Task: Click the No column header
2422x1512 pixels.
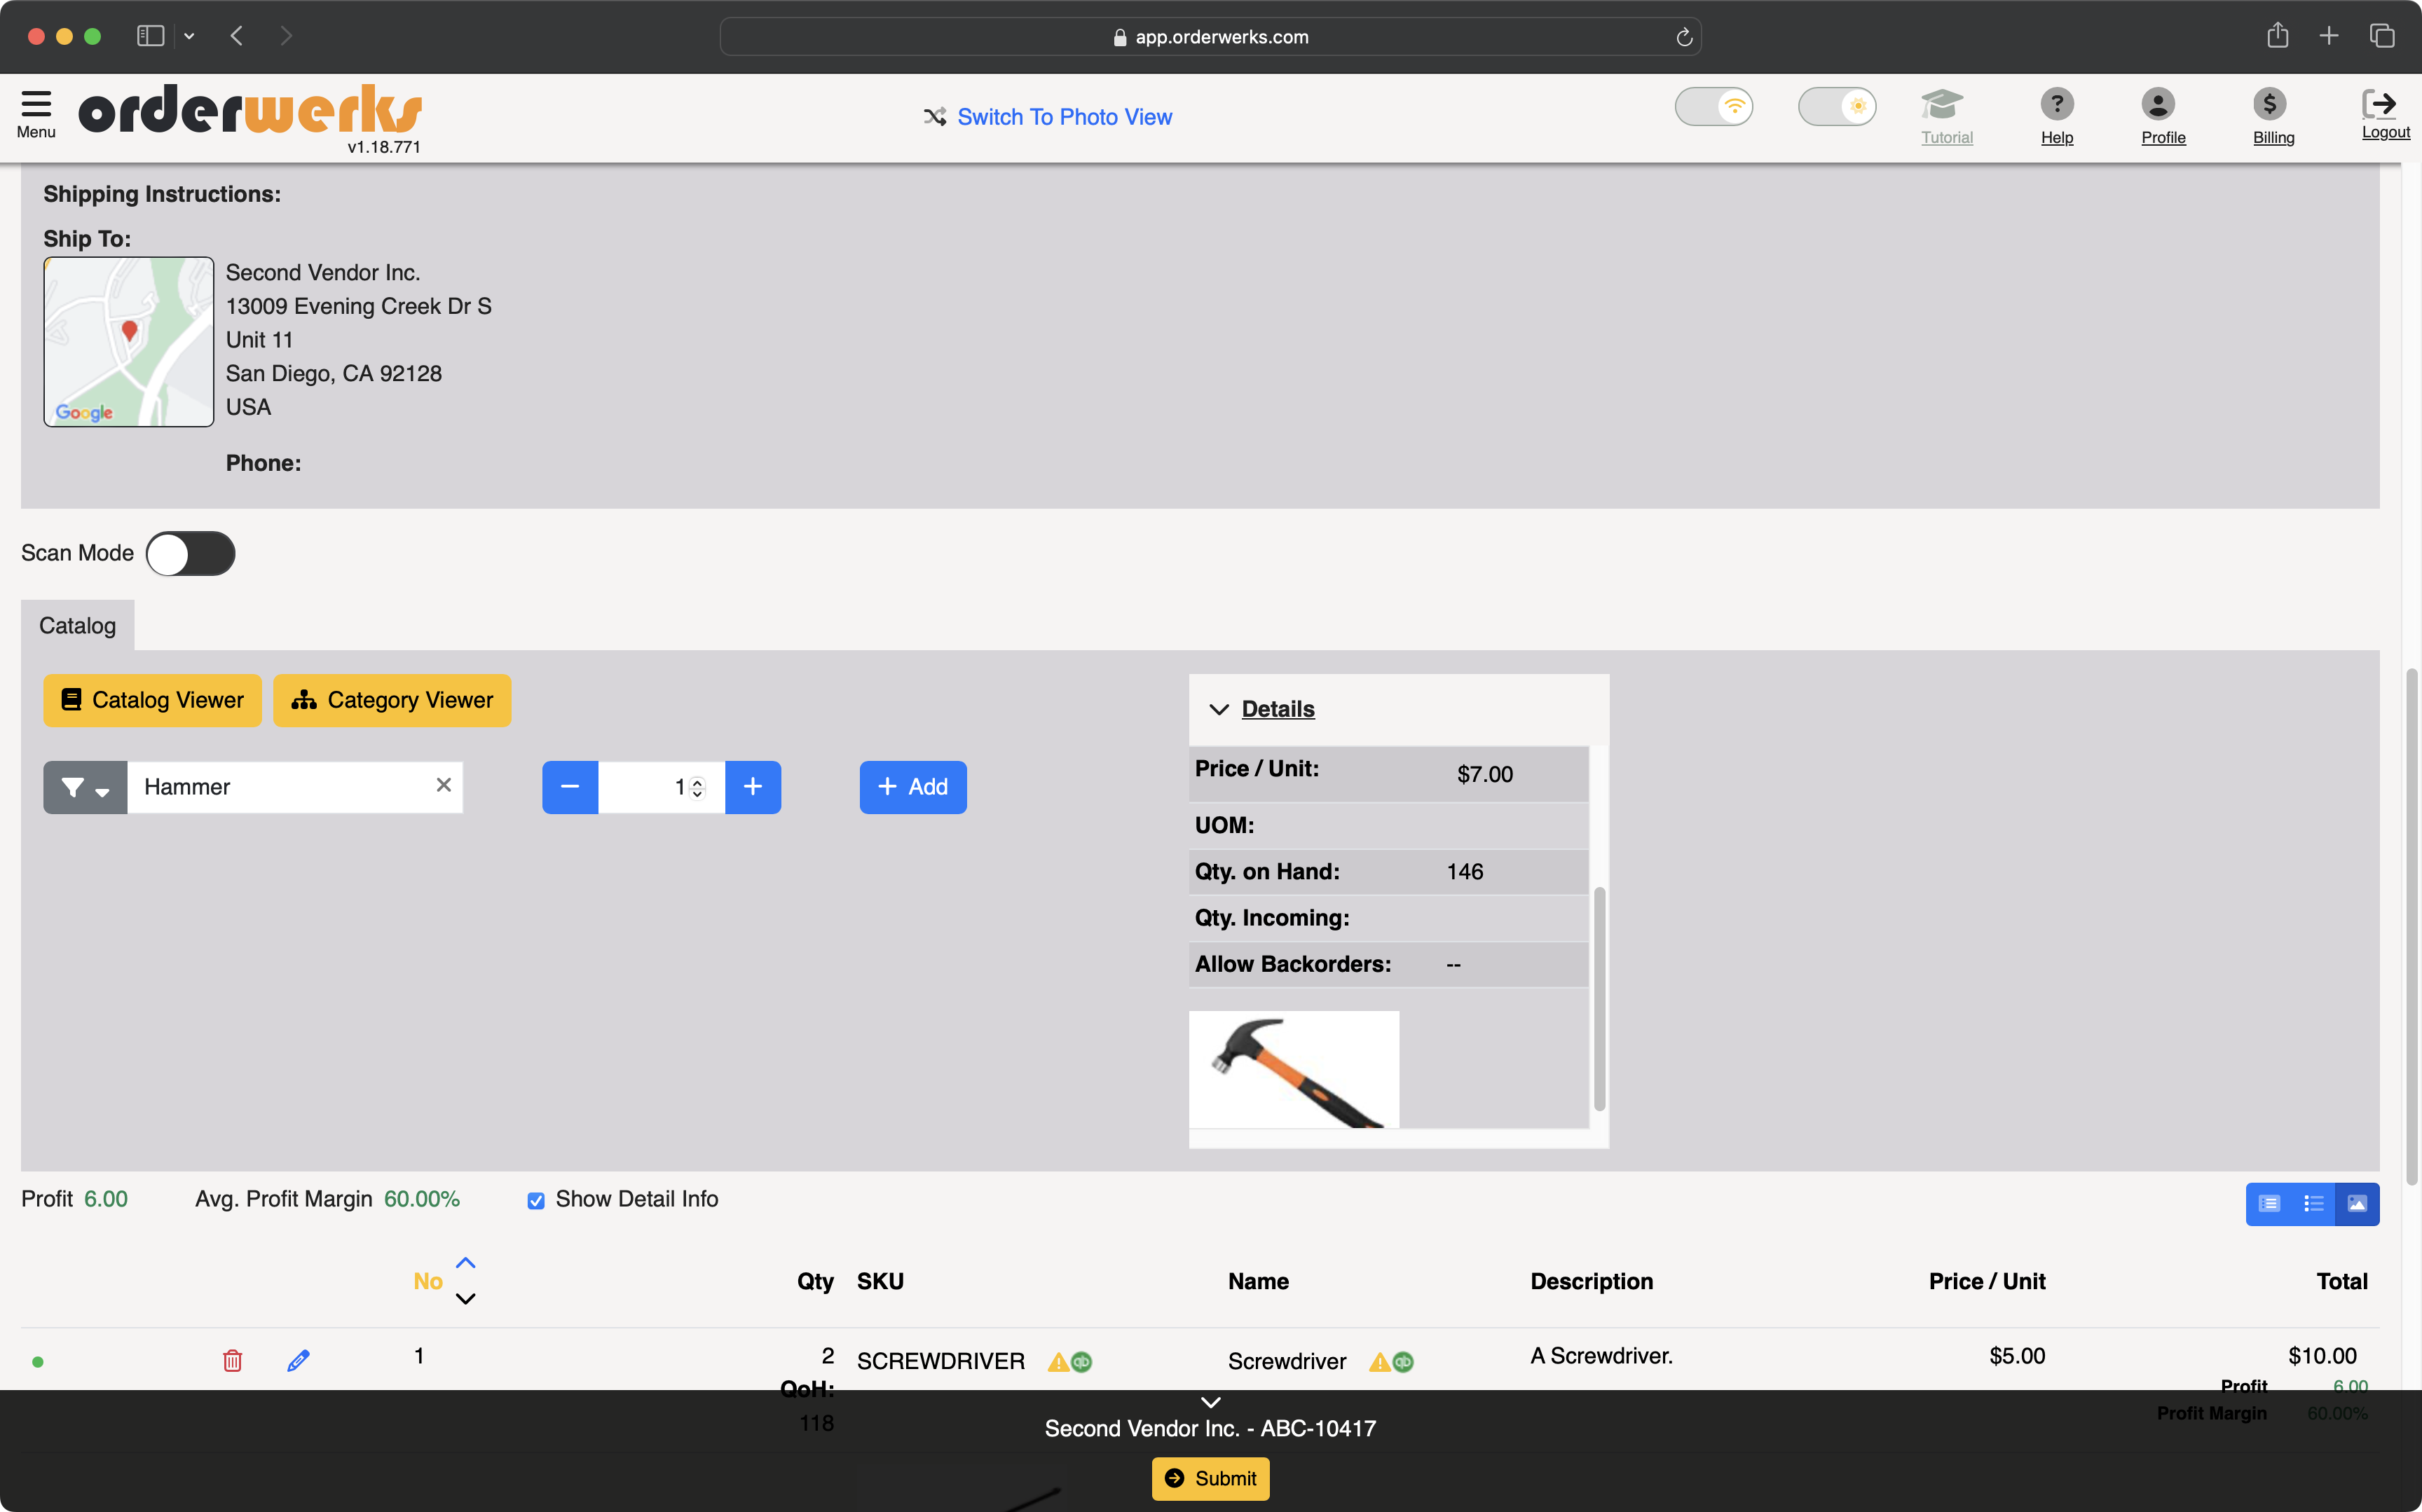Action: coord(428,1281)
